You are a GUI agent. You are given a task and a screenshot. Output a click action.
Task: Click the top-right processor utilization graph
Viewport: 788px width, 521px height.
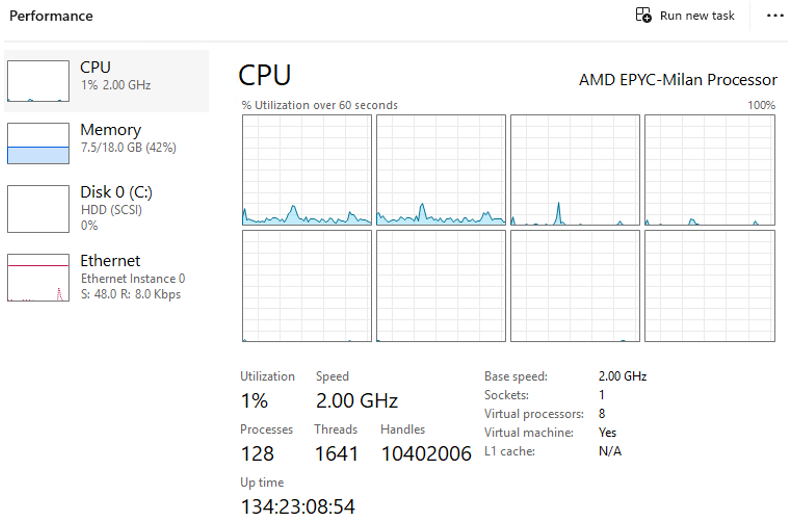pos(709,170)
